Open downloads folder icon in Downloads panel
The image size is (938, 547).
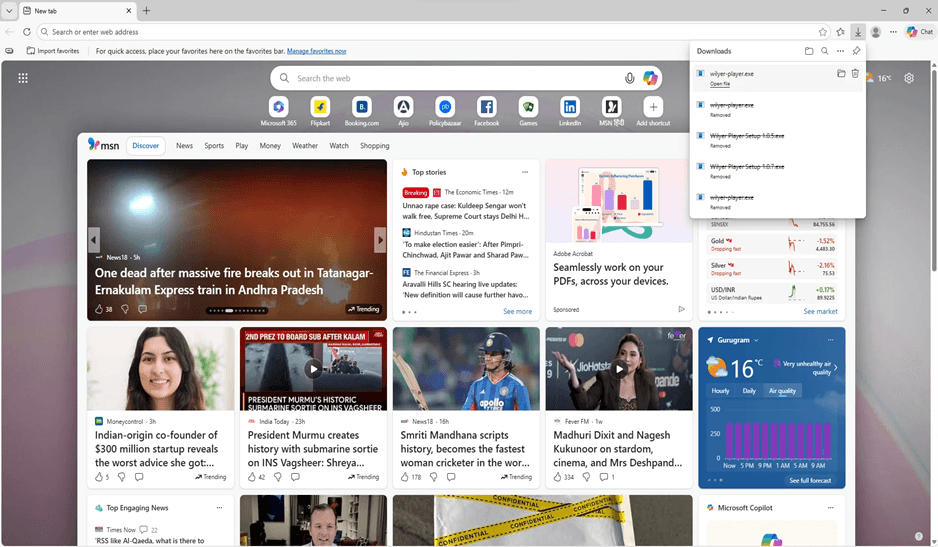pyautogui.click(x=809, y=51)
